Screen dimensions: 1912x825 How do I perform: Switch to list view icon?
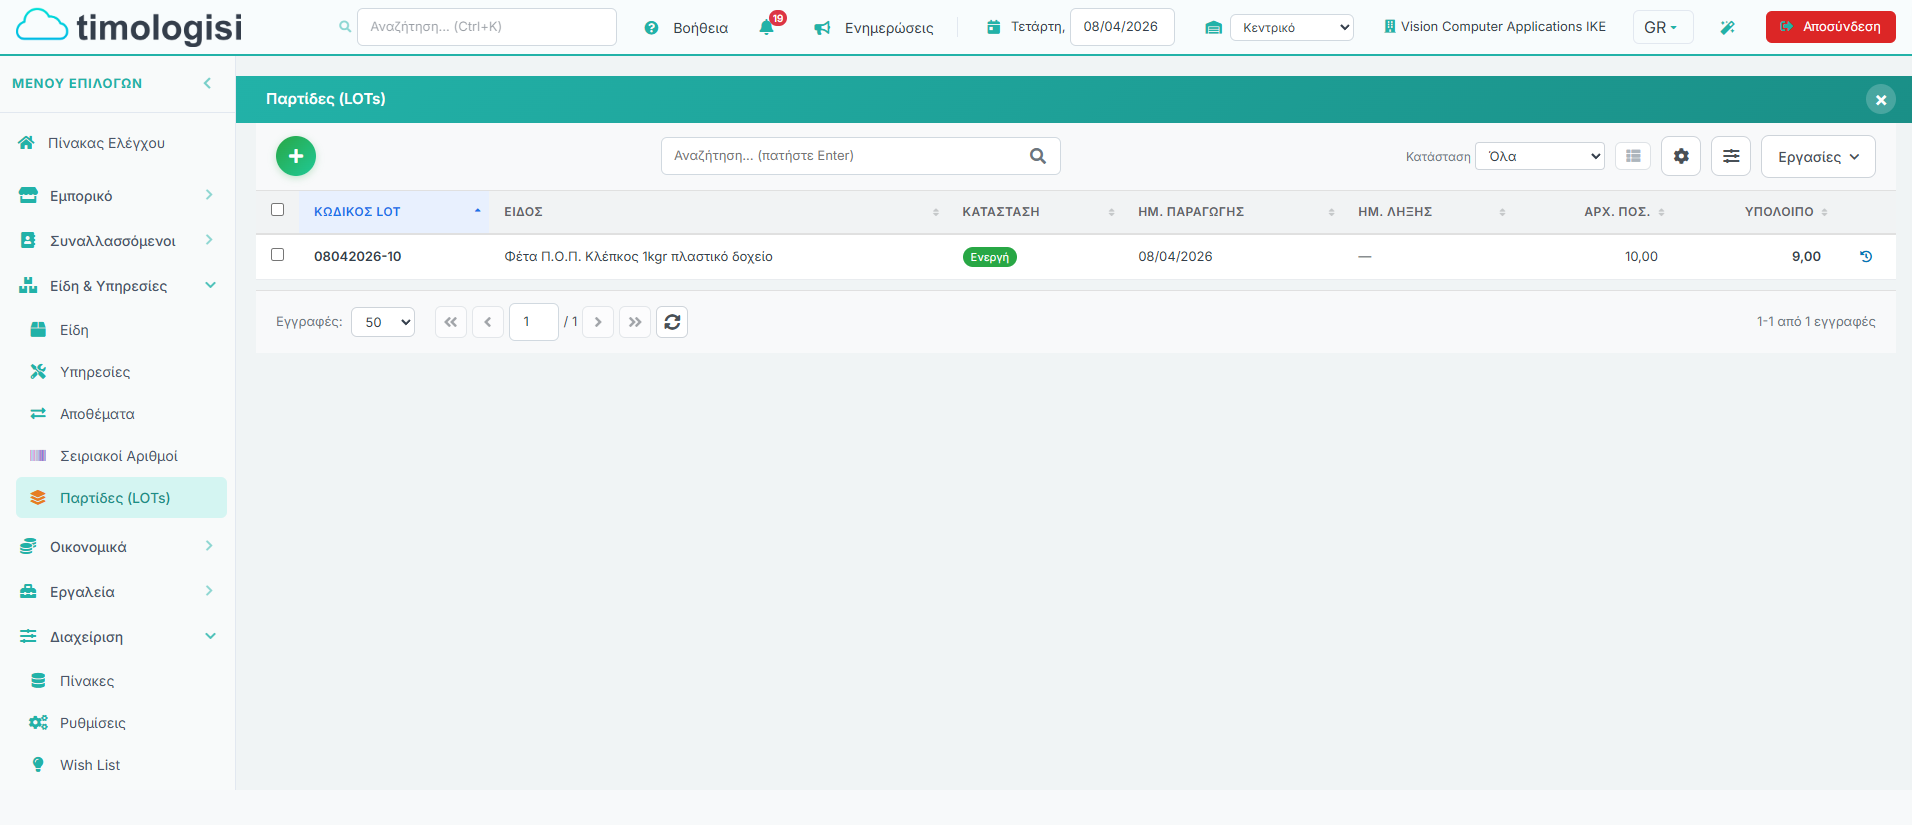pyautogui.click(x=1633, y=156)
